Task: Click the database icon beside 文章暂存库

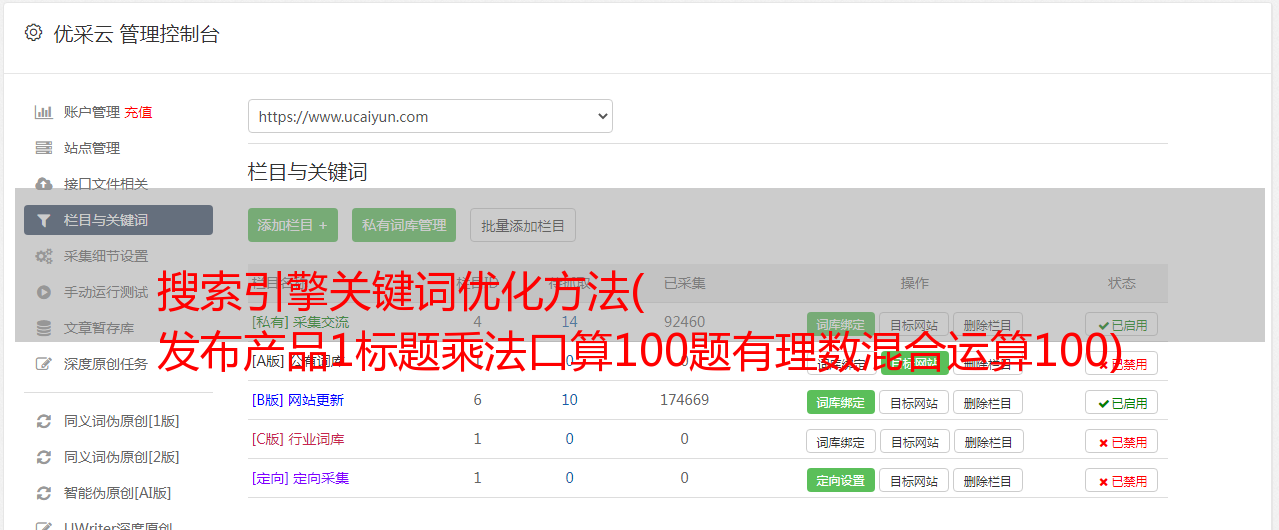Action: [44, 328]
